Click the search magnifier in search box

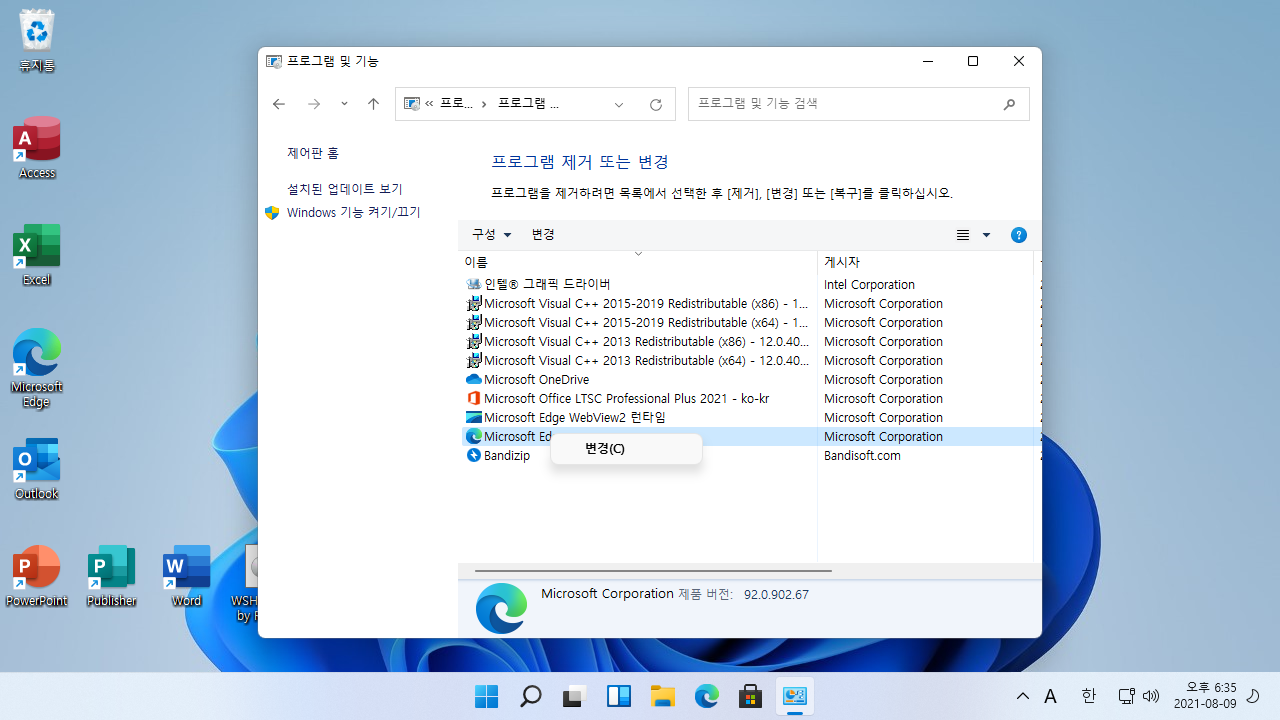tap(1009, 104)
